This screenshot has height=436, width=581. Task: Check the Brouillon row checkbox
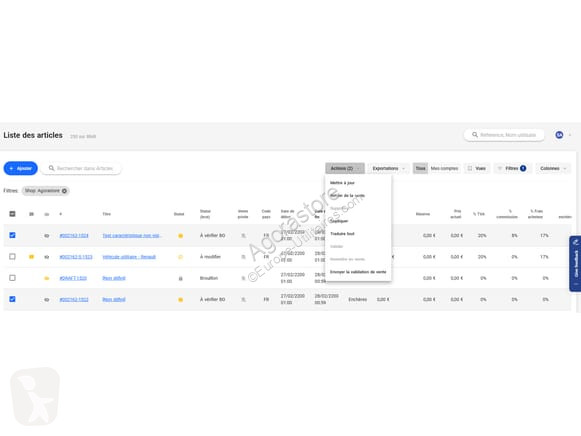pyautogui.click(x=12, y=278)
